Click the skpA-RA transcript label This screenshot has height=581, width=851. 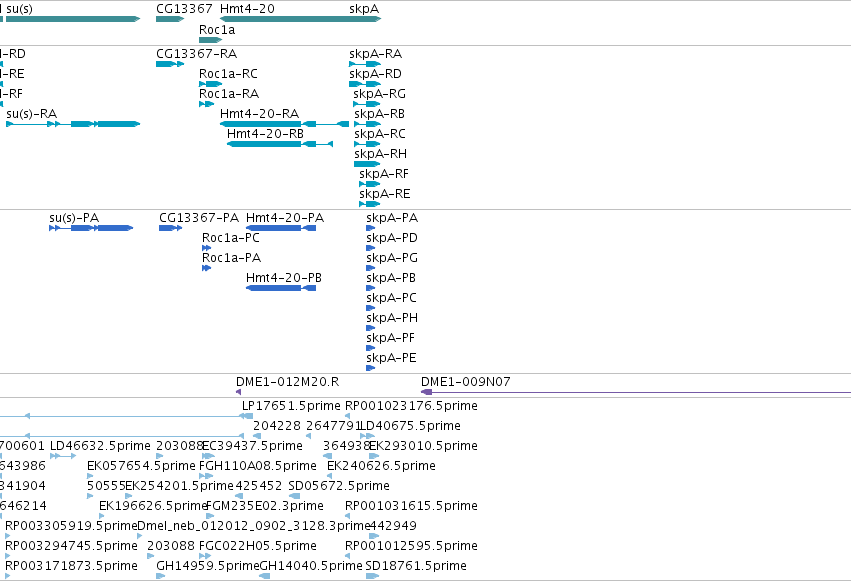pyautogui.click(x=376, y=54)
